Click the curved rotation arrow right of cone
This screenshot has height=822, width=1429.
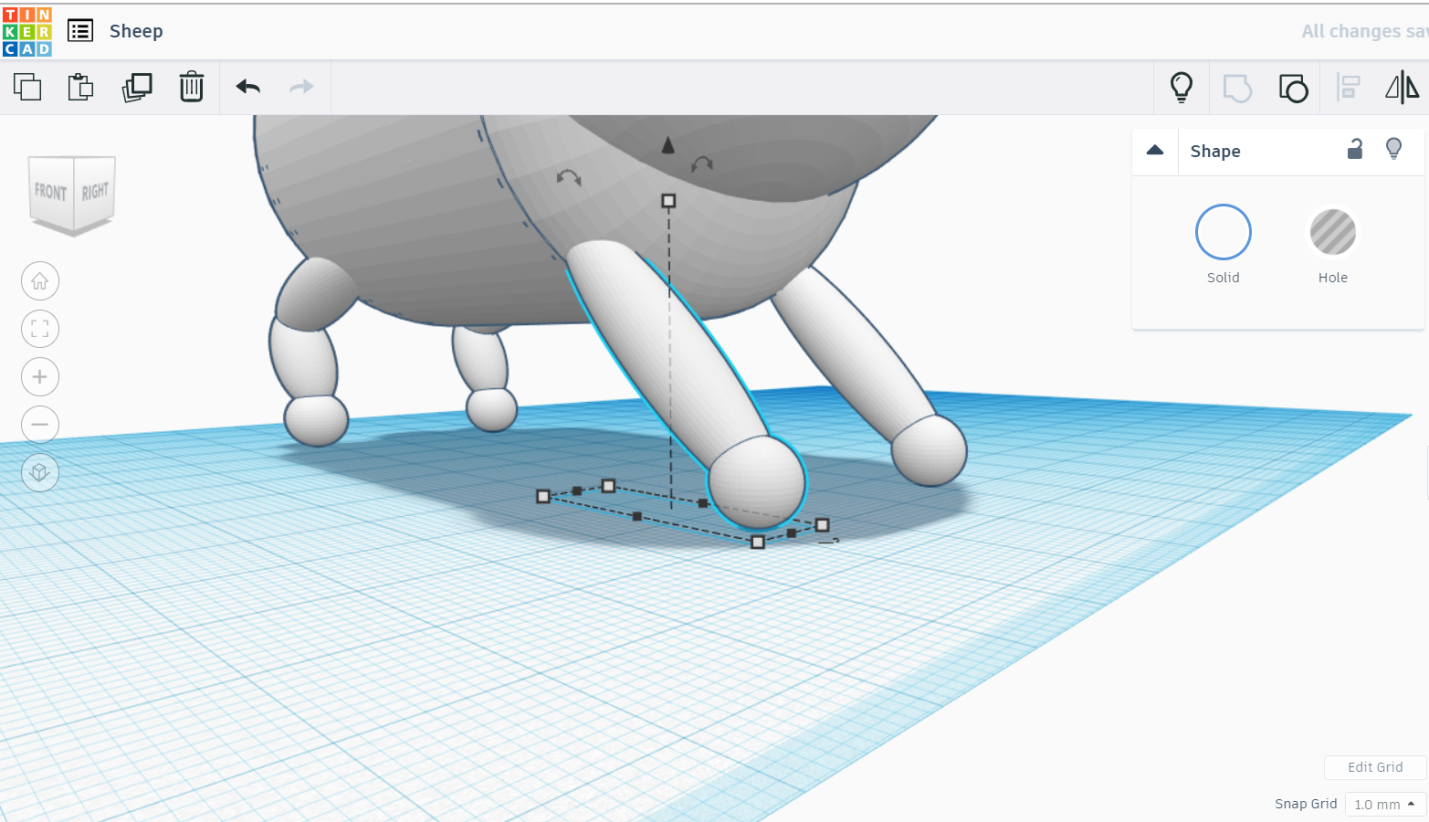(703, 163)
